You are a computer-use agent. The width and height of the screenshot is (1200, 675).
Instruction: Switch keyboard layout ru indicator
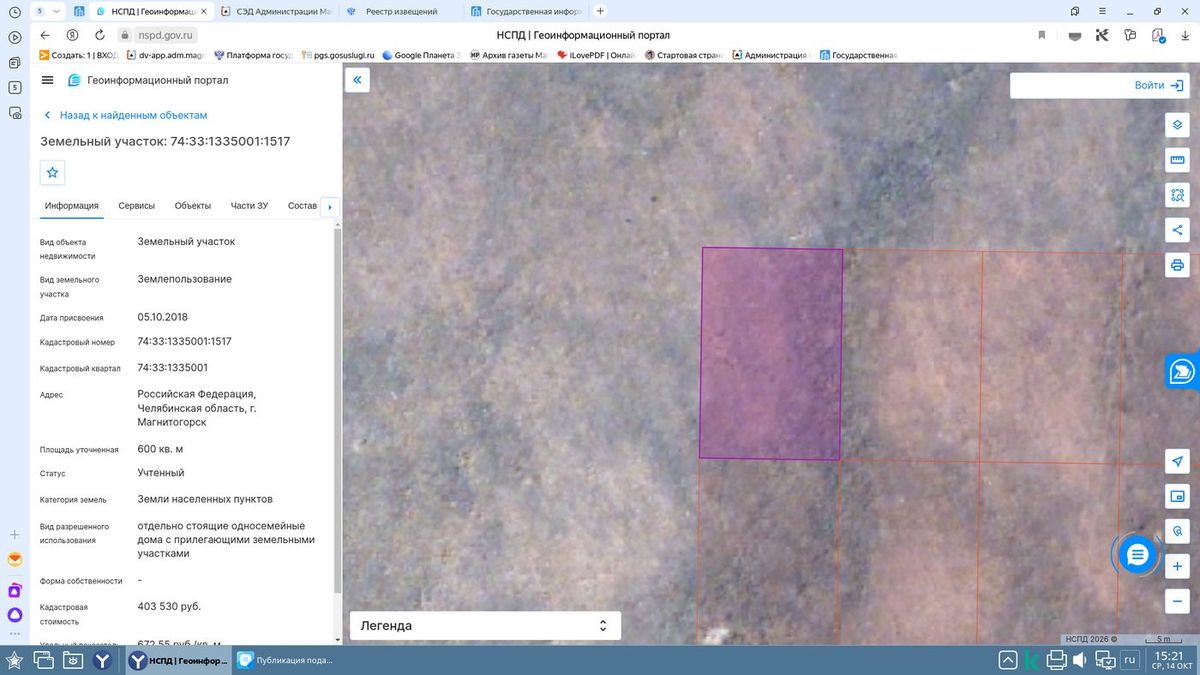(x=1130, y=660)
